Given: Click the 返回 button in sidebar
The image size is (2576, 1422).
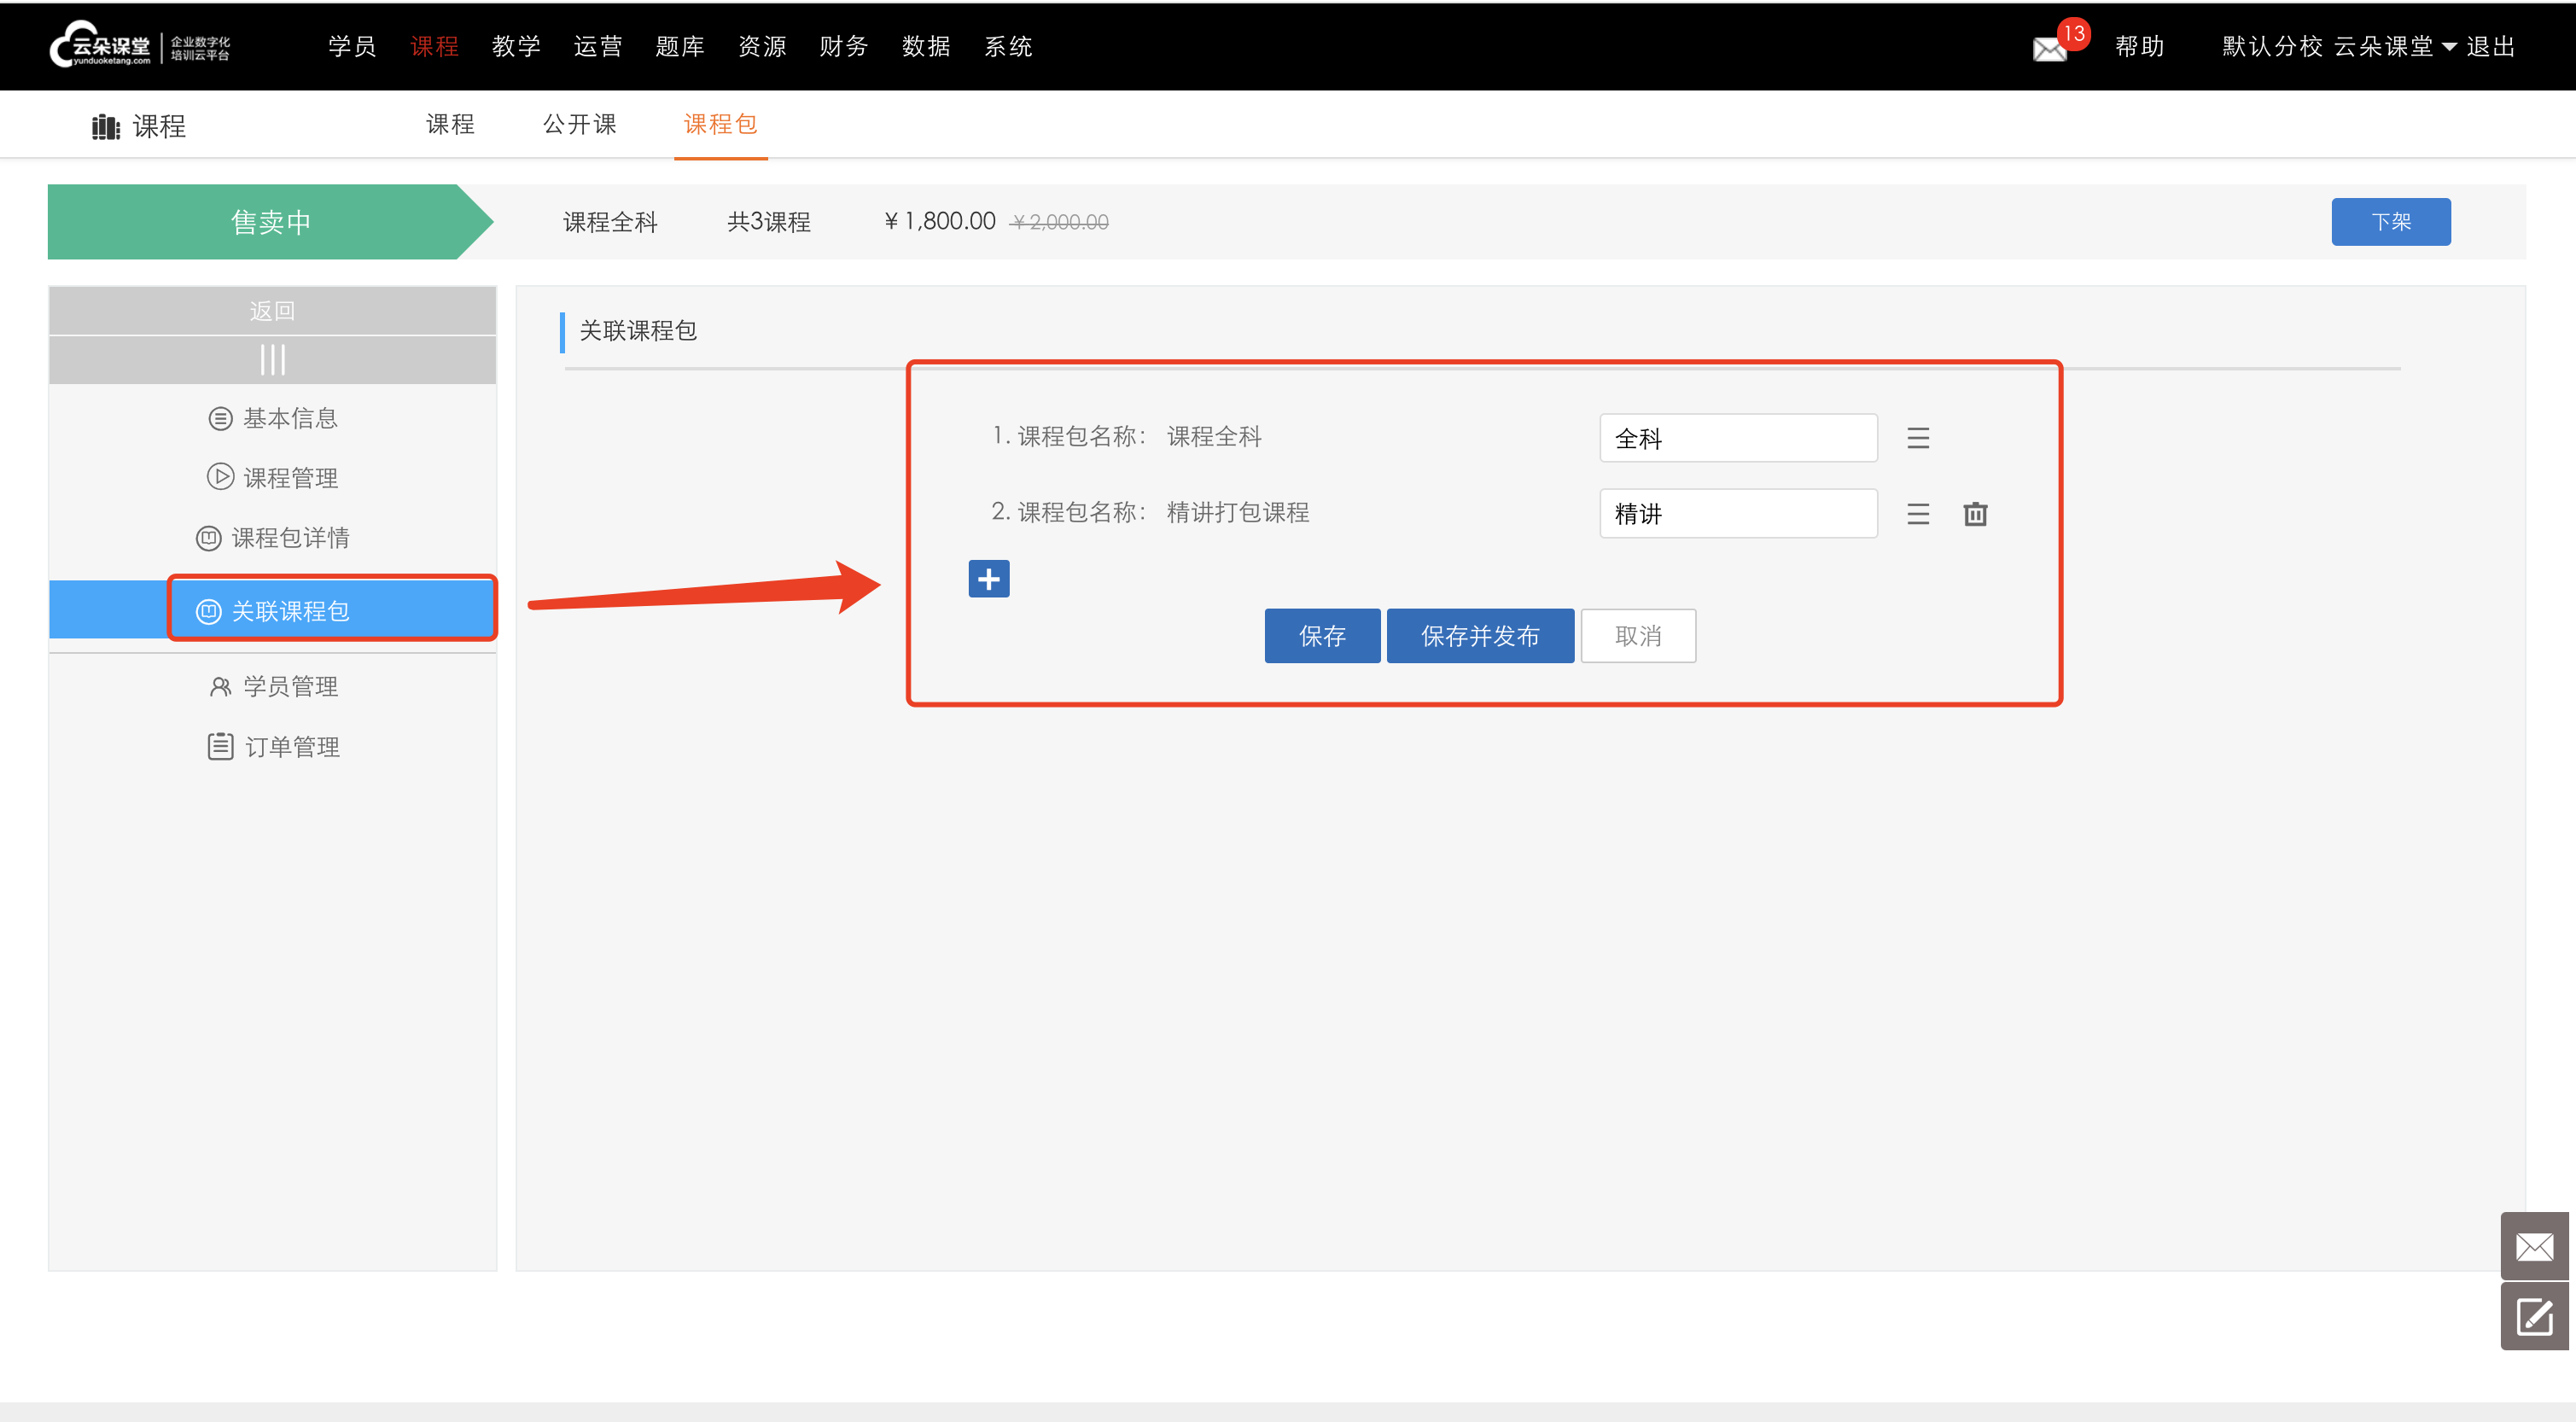Looking at the screenshot, I should 272,311.
